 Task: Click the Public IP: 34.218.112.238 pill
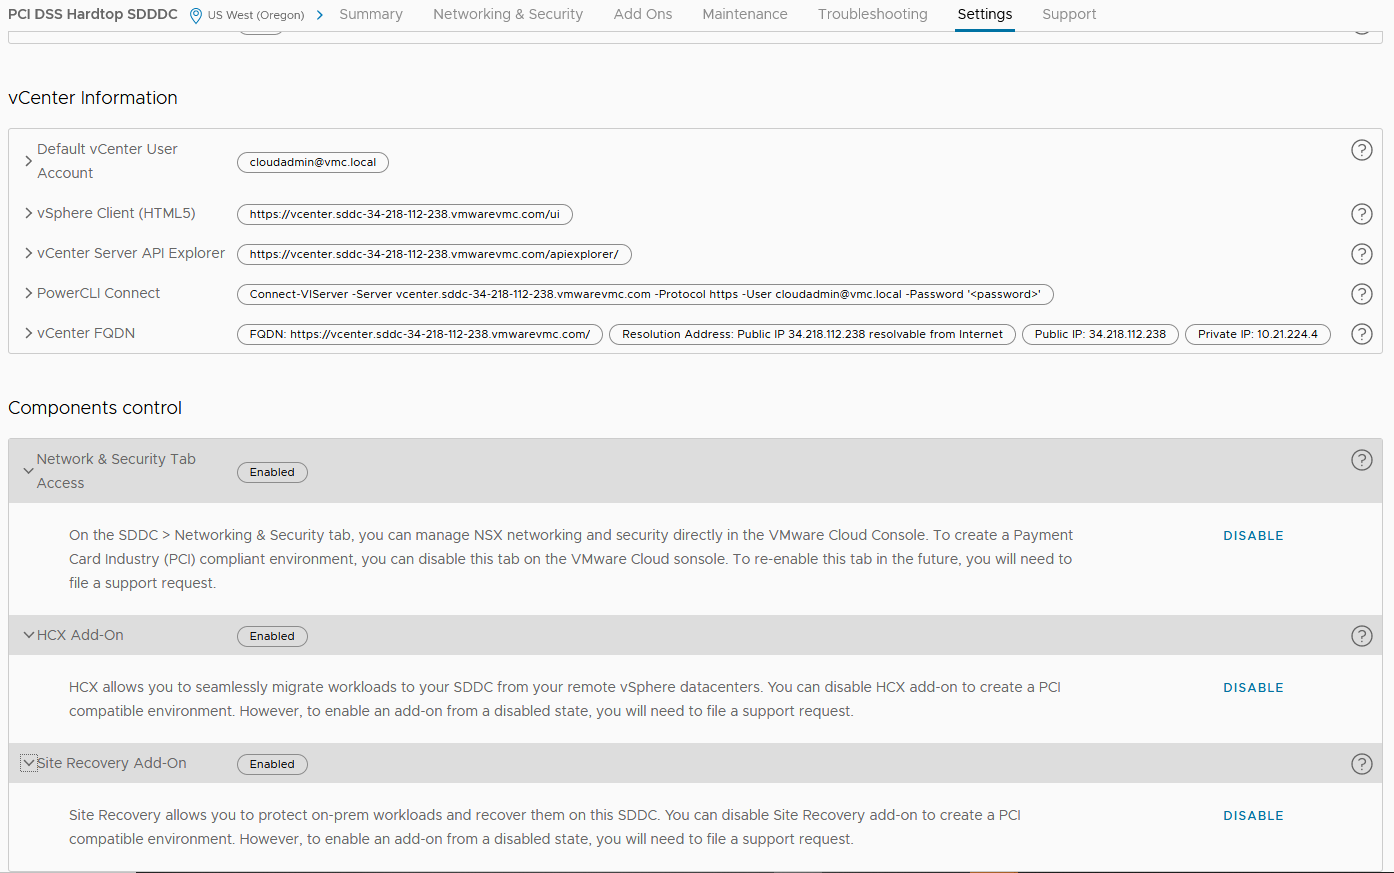[1100, 334]
